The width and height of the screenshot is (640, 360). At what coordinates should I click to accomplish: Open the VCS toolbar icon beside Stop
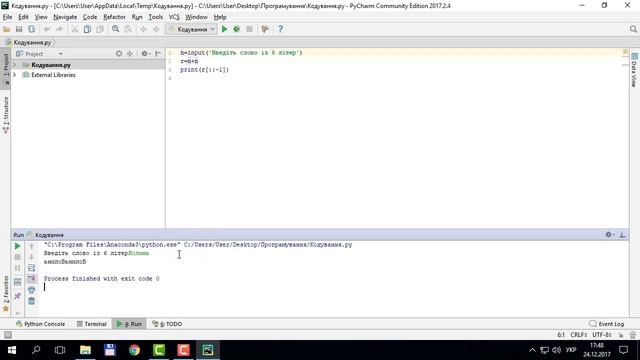pos(265,29)
